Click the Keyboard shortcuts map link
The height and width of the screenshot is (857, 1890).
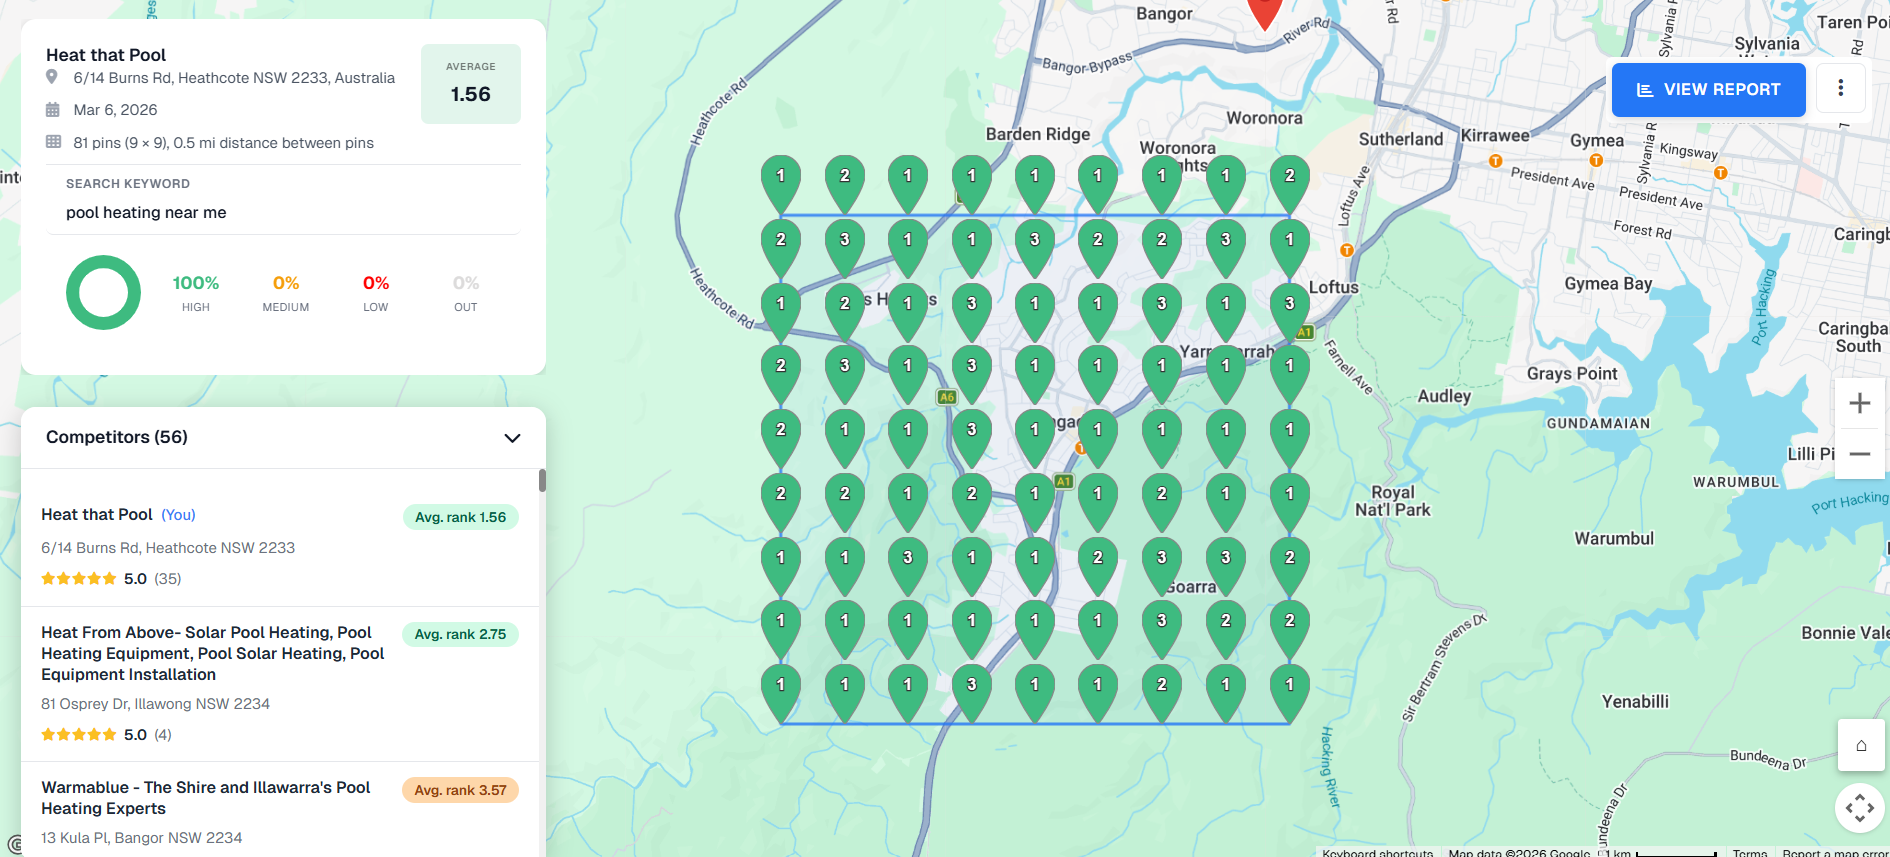pyautogui.click(x=1377, y=852)
